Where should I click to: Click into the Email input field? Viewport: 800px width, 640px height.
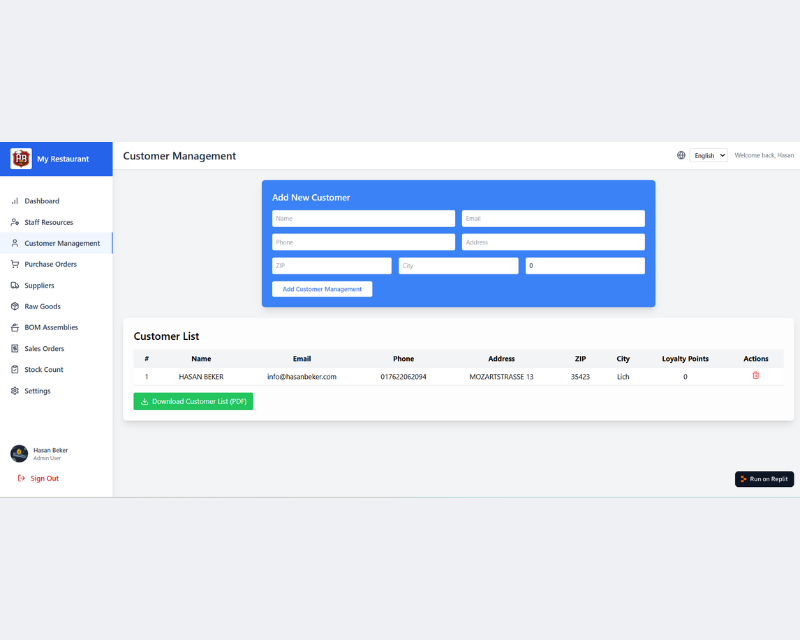pos(552,218)
